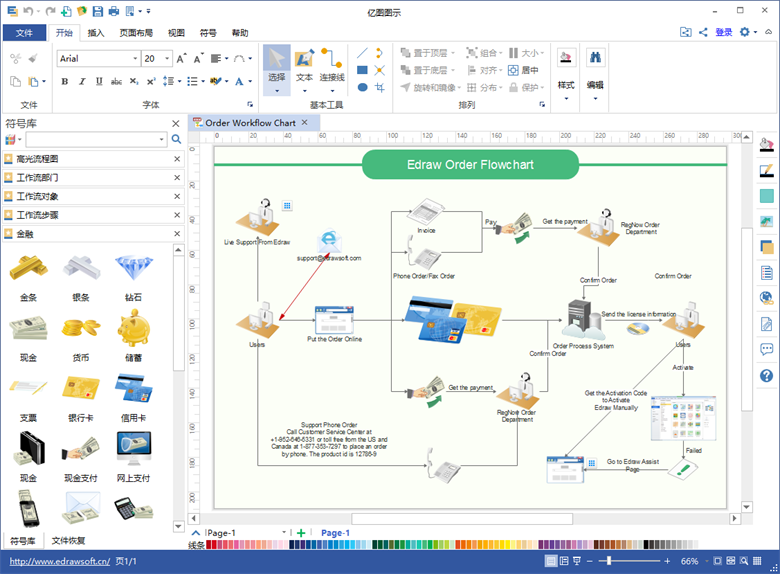
Task: Expand the Group dropdown
Action: point(500,53)
